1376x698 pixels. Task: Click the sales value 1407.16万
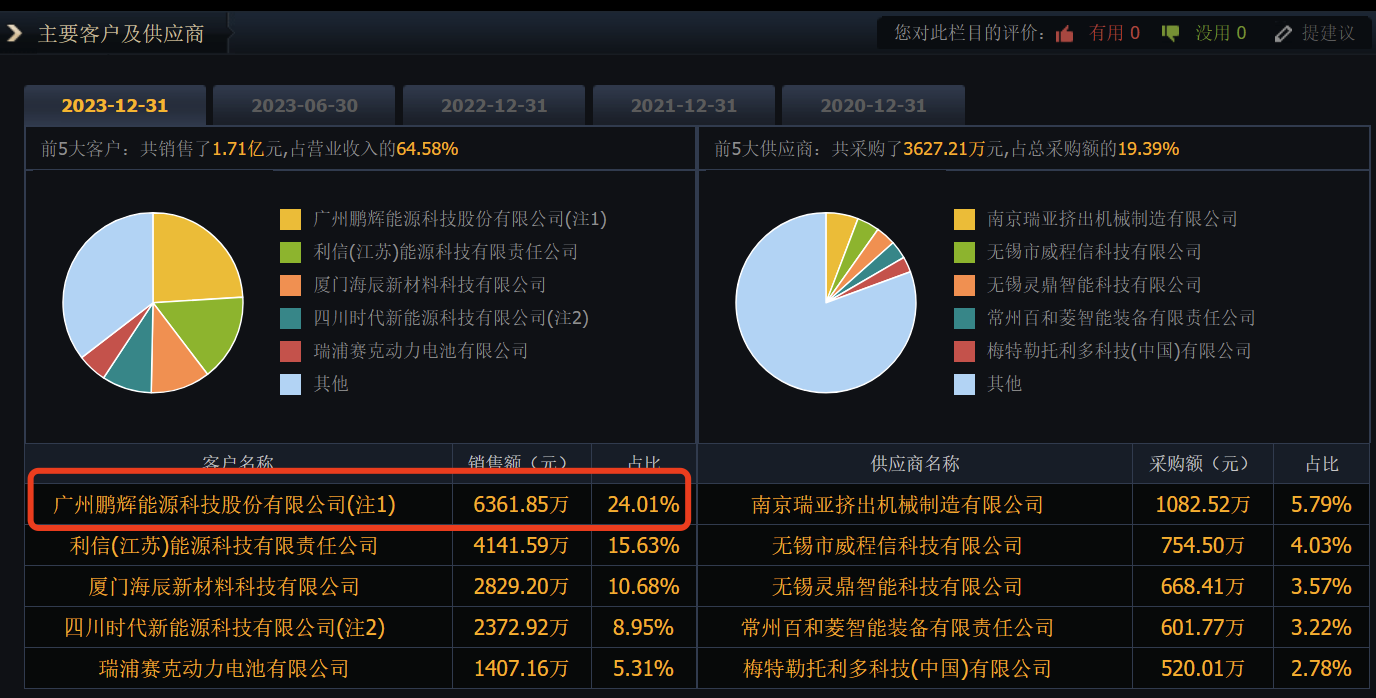(521, 668)
